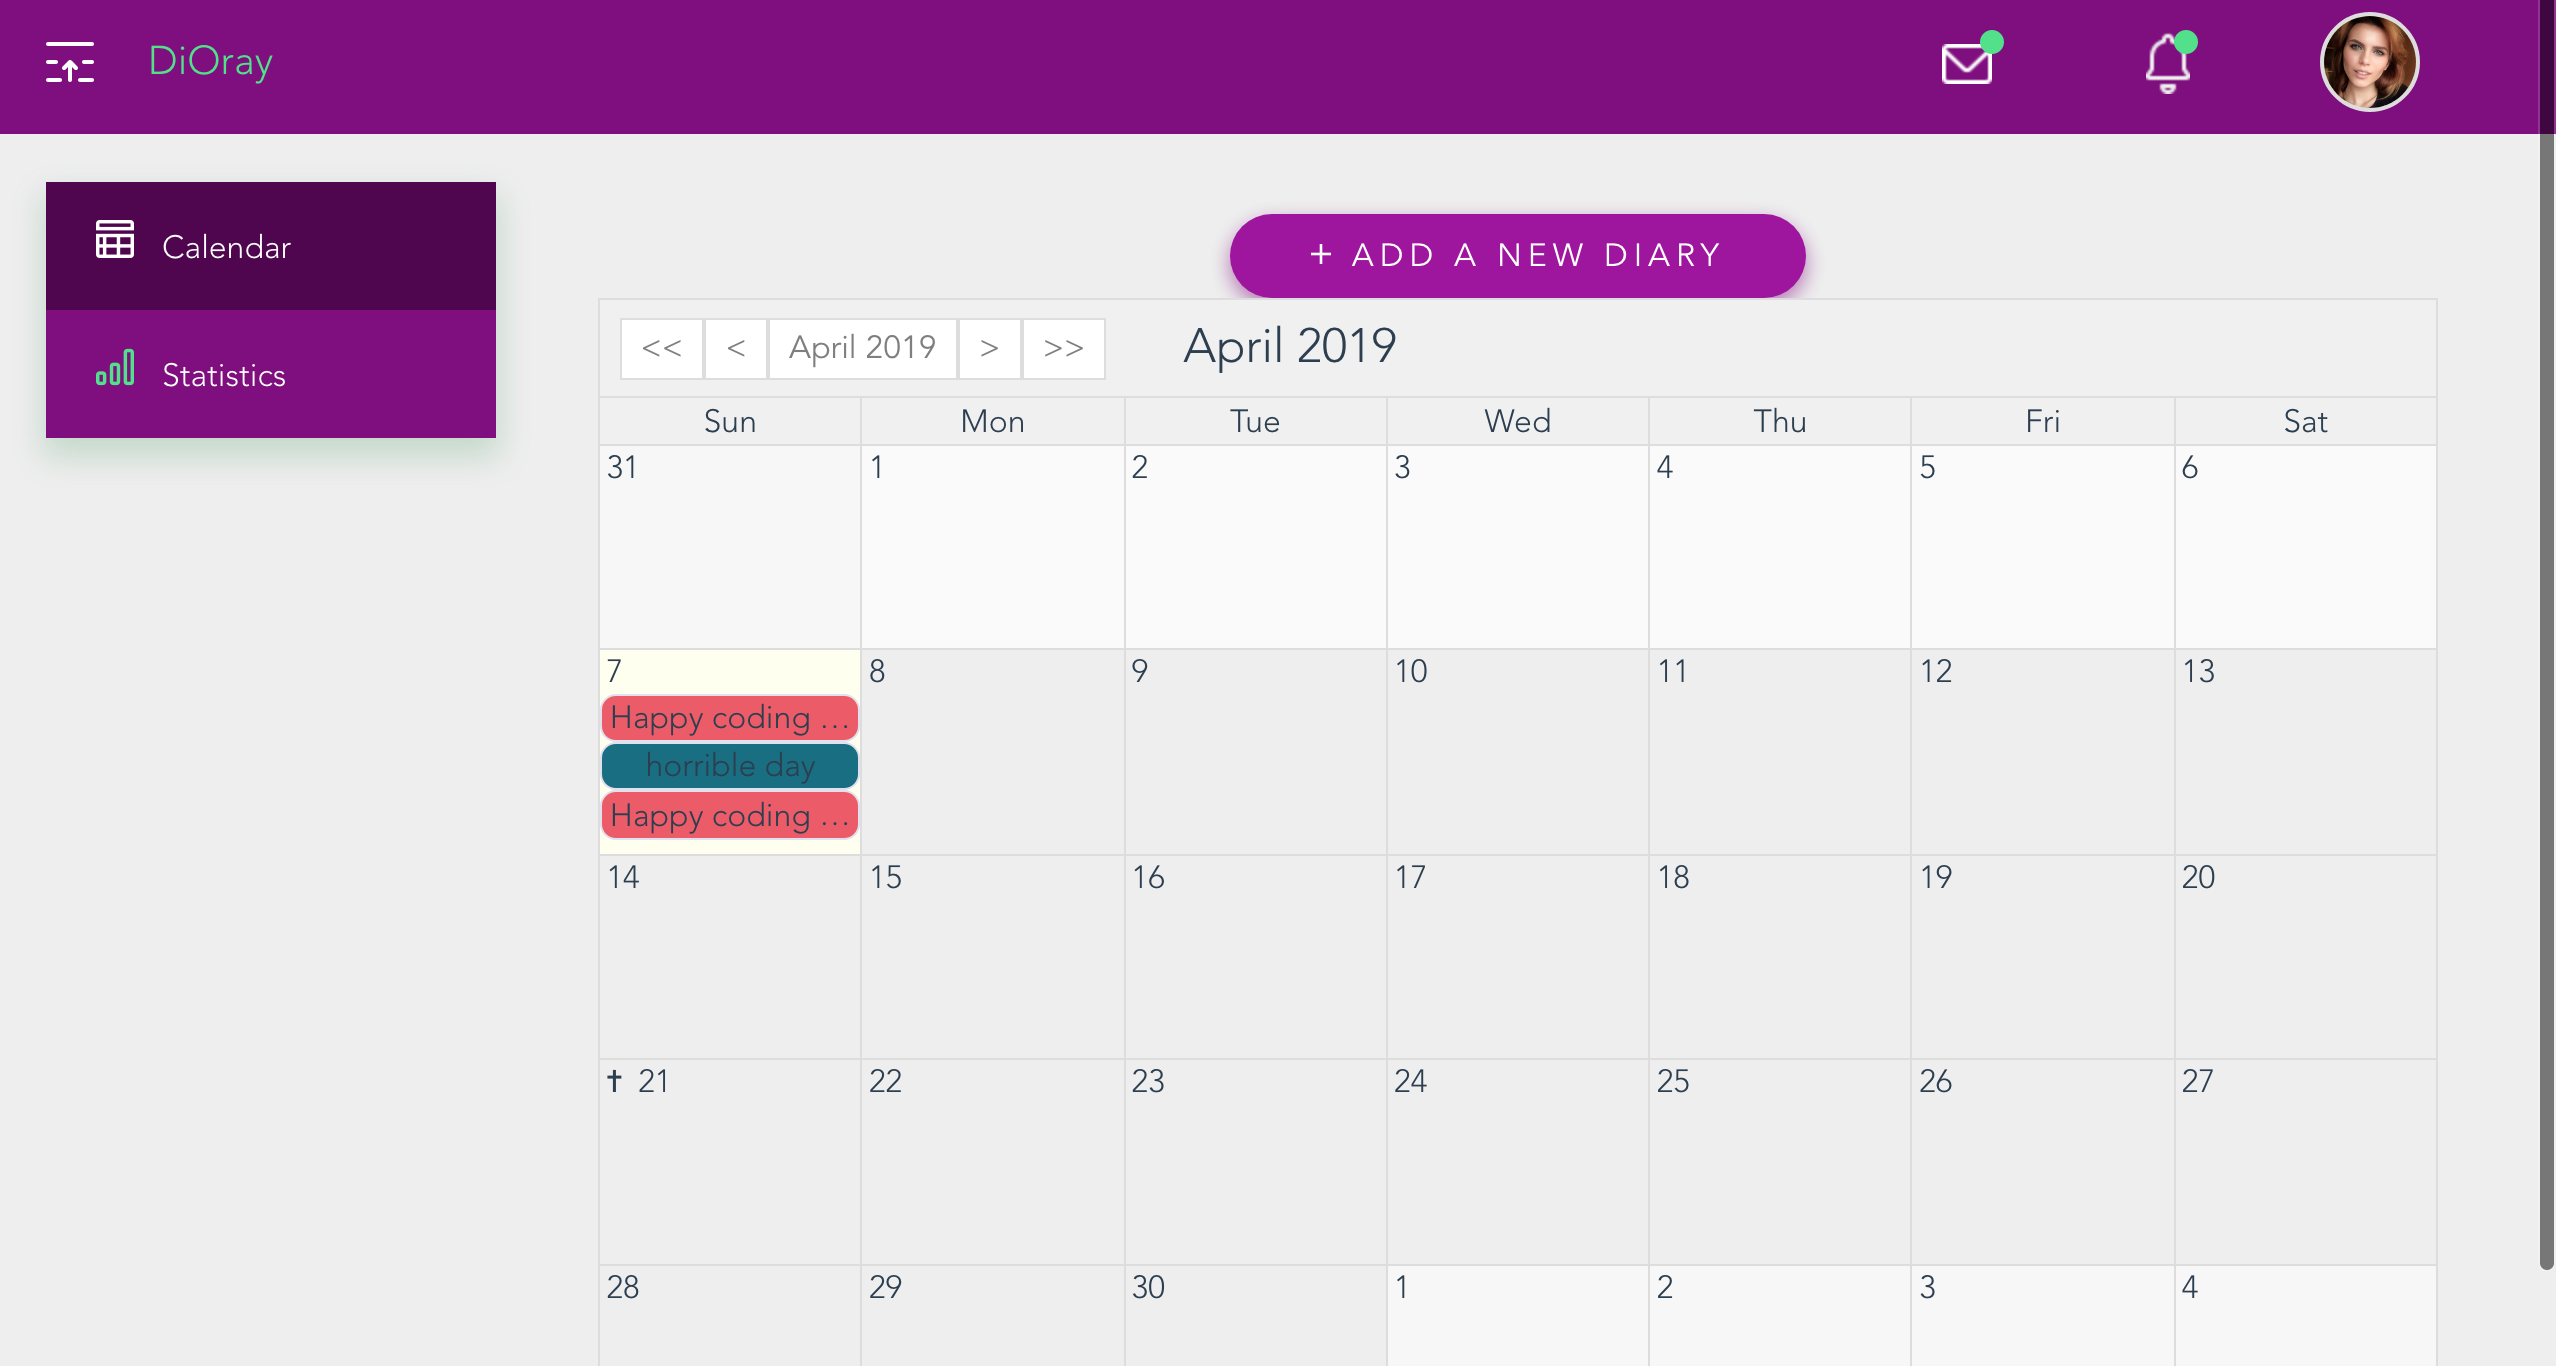Click the DiOray logo in the header
2556x1366 pixels.
pyautogui.click(x=209, y=60)
